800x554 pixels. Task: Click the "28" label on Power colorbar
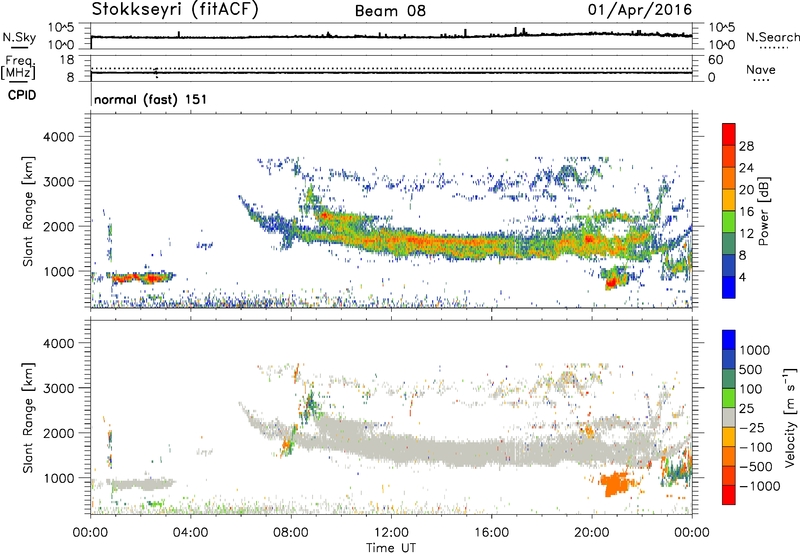click(746, 146)
